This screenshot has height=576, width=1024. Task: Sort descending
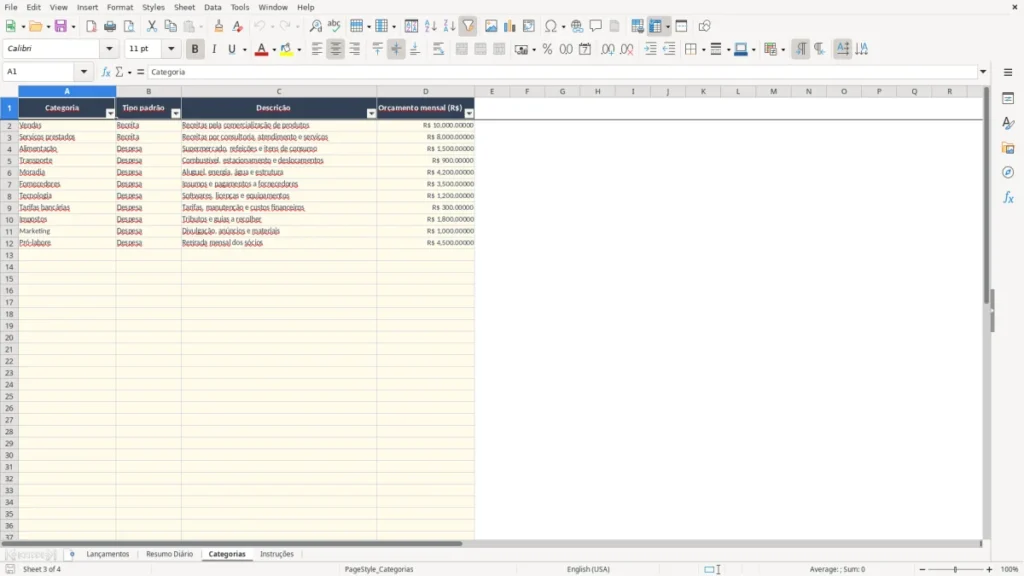click(449, 26)
